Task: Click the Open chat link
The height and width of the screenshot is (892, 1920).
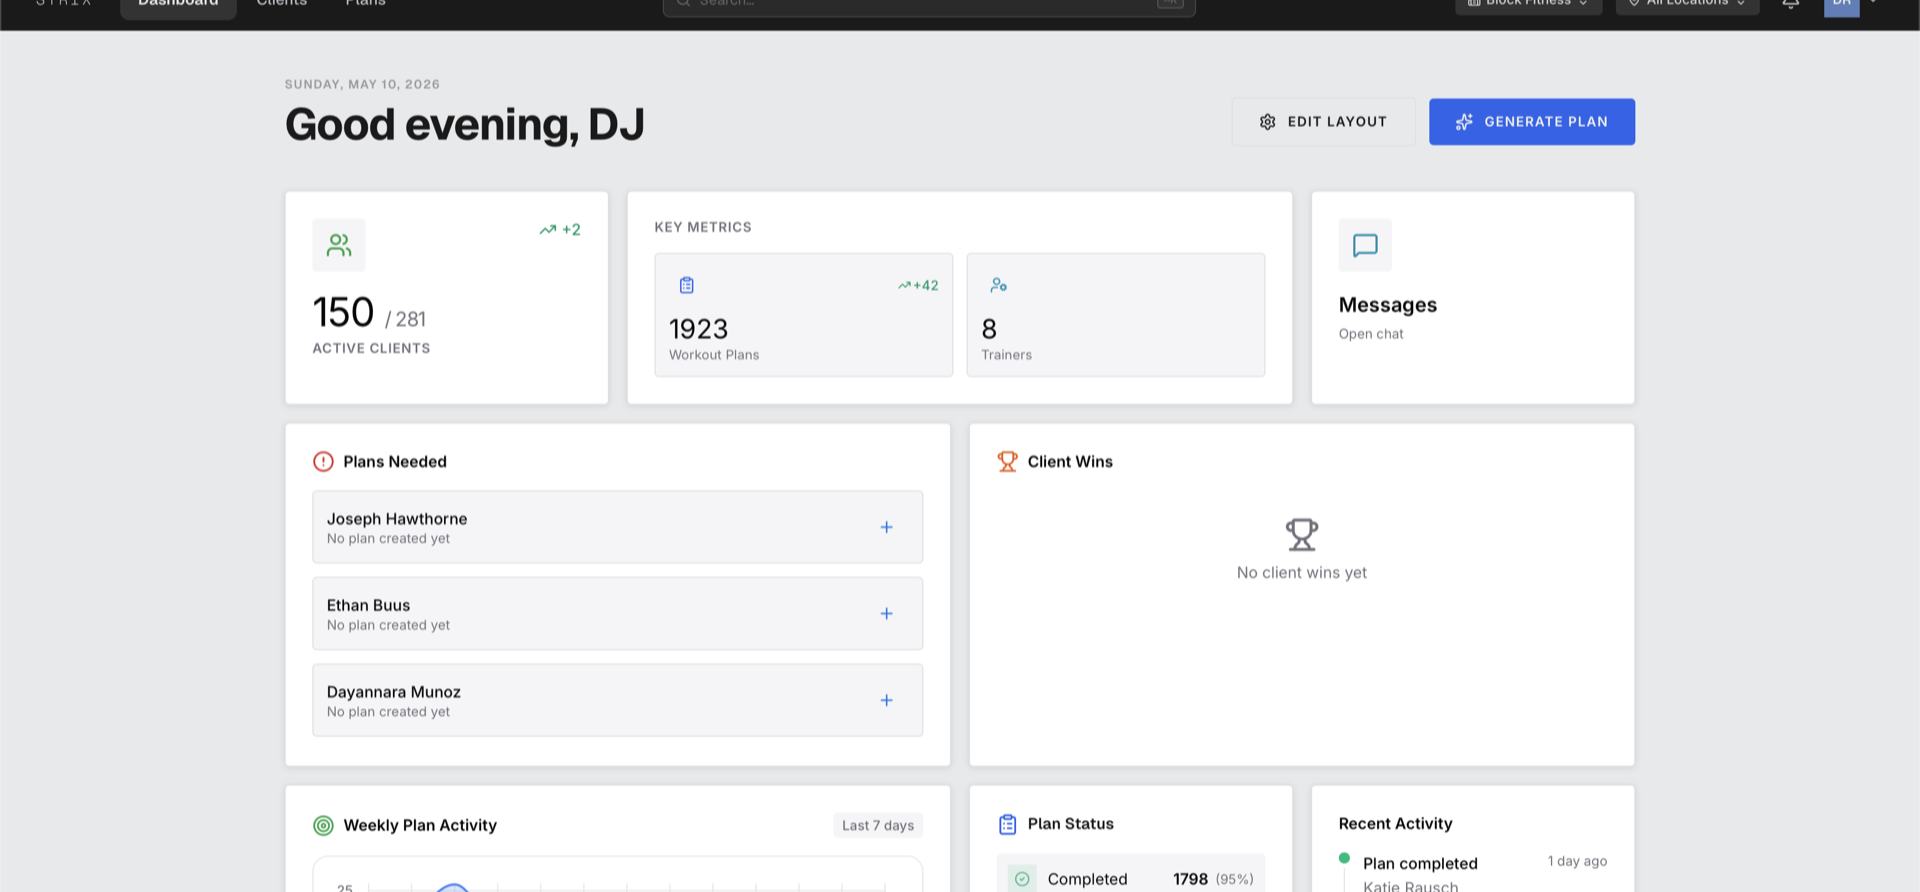Action: coord(1371,334)
